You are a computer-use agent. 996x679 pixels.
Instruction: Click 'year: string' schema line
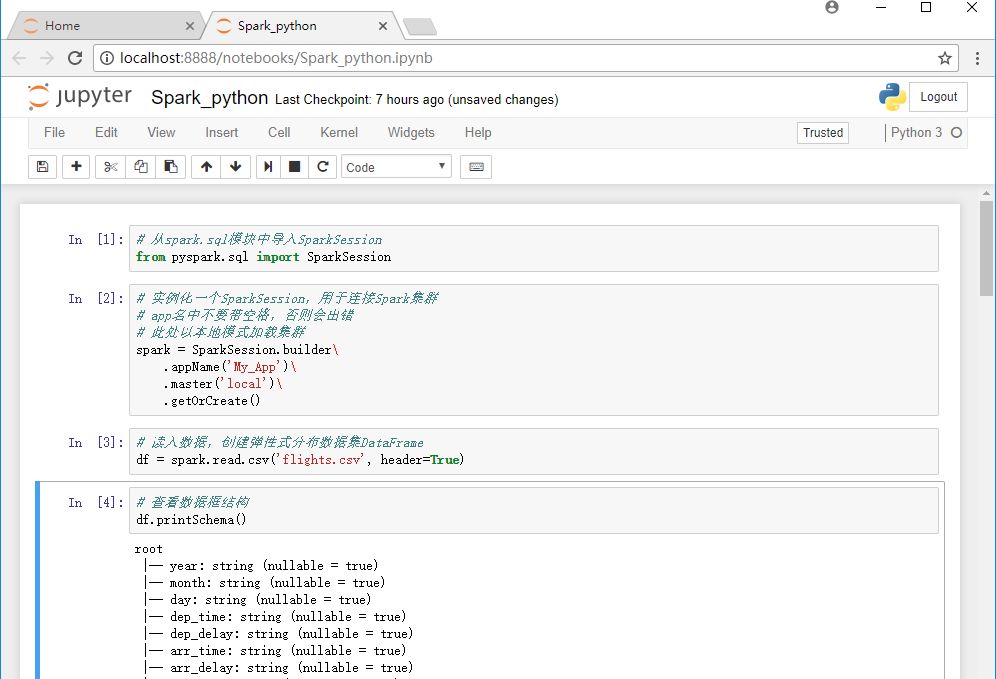coord(262,565)
